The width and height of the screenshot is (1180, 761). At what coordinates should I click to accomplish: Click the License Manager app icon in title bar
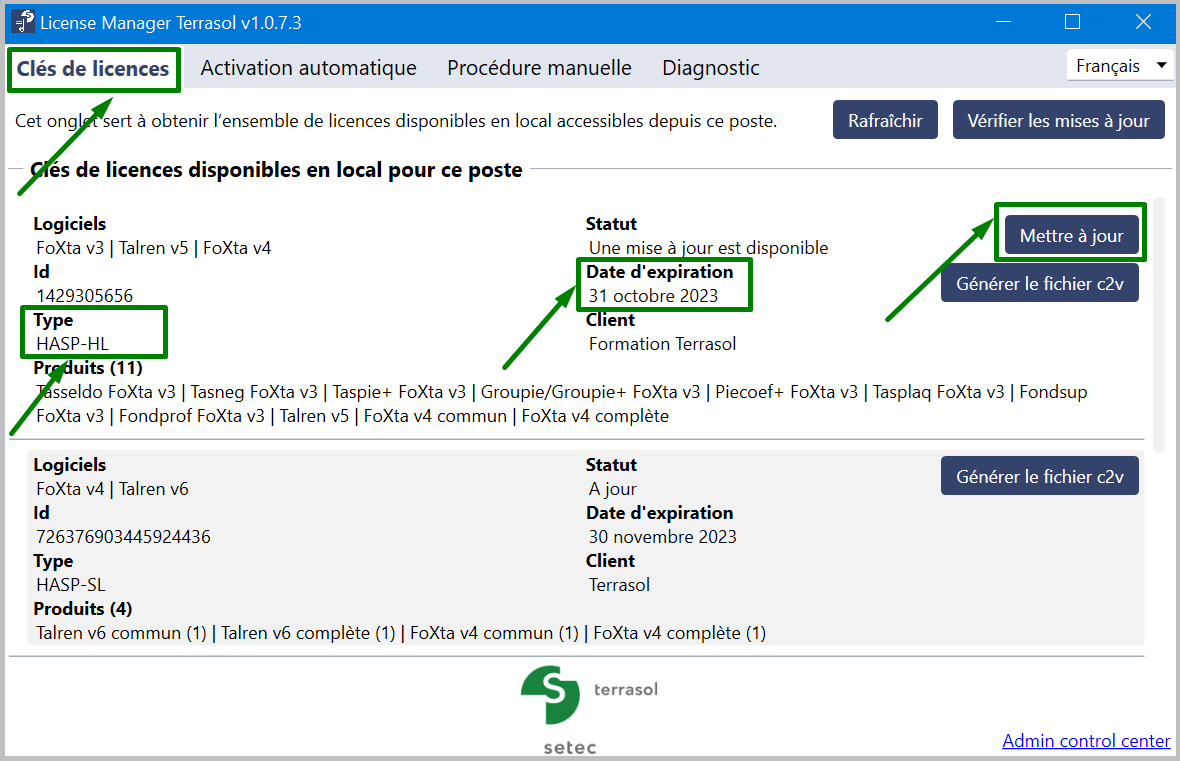[x=23, y=22]
